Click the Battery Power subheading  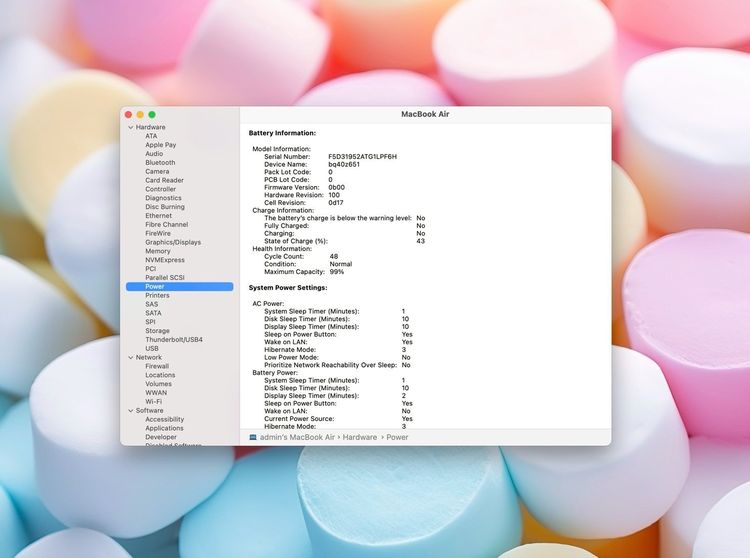point(275,373)
